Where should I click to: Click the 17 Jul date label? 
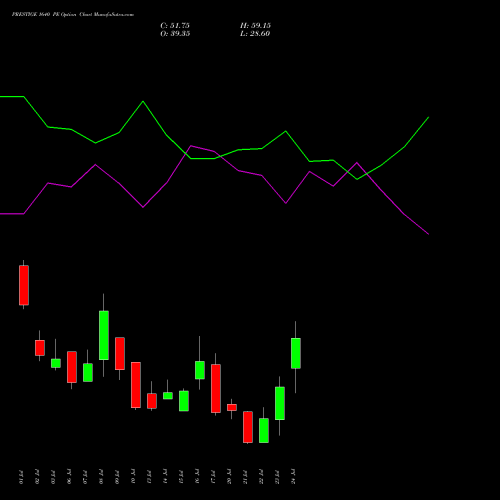pos(213,477)
